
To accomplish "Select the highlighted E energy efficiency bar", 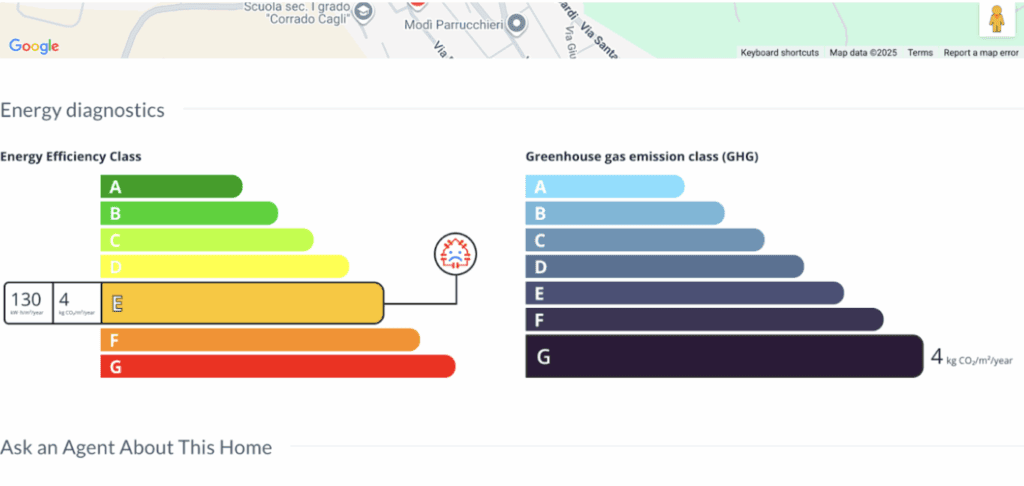I will [242, 303].
